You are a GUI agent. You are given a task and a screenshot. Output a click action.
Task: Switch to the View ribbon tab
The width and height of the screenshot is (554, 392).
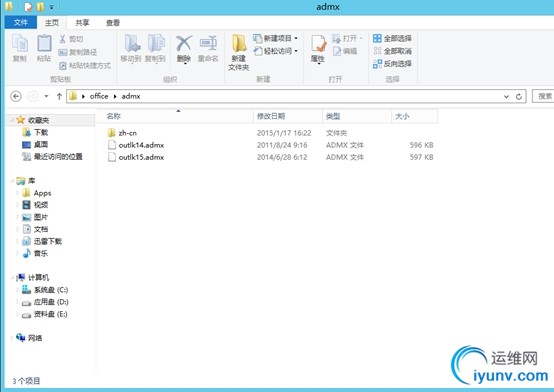(113, 23)
